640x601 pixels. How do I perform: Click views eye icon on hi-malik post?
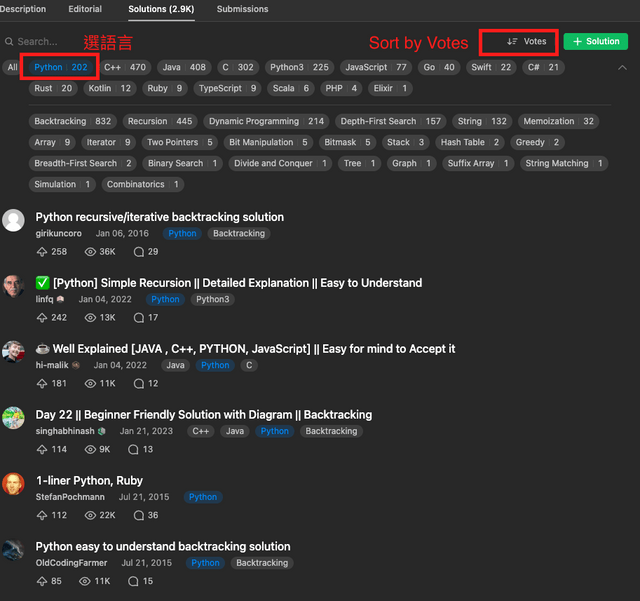(x=90, y=383)
